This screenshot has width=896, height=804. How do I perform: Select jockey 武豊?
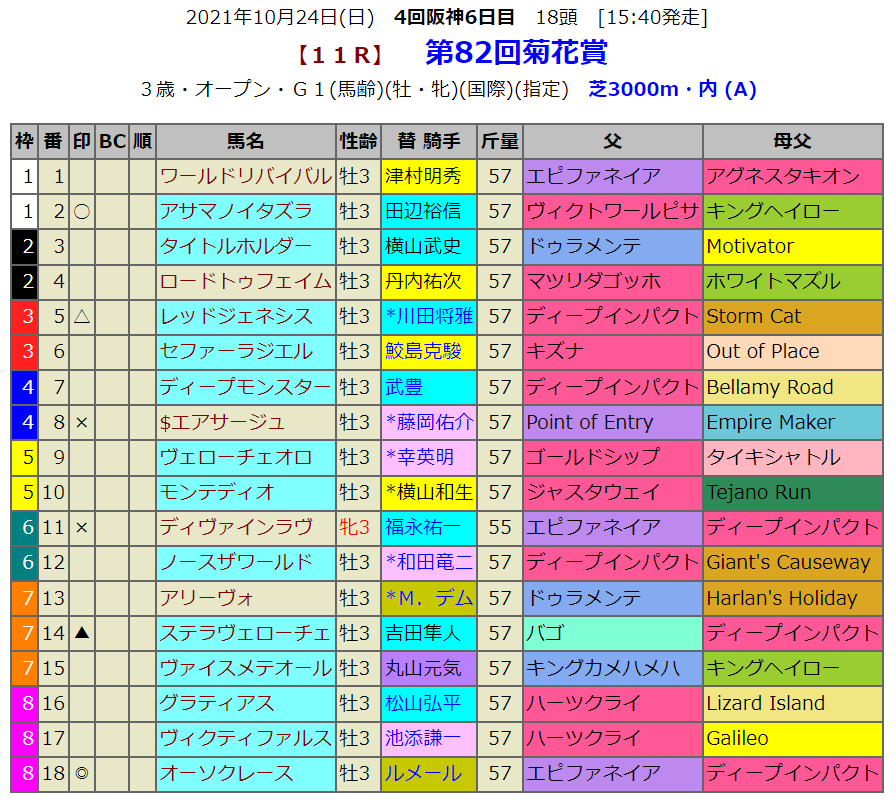405,387
